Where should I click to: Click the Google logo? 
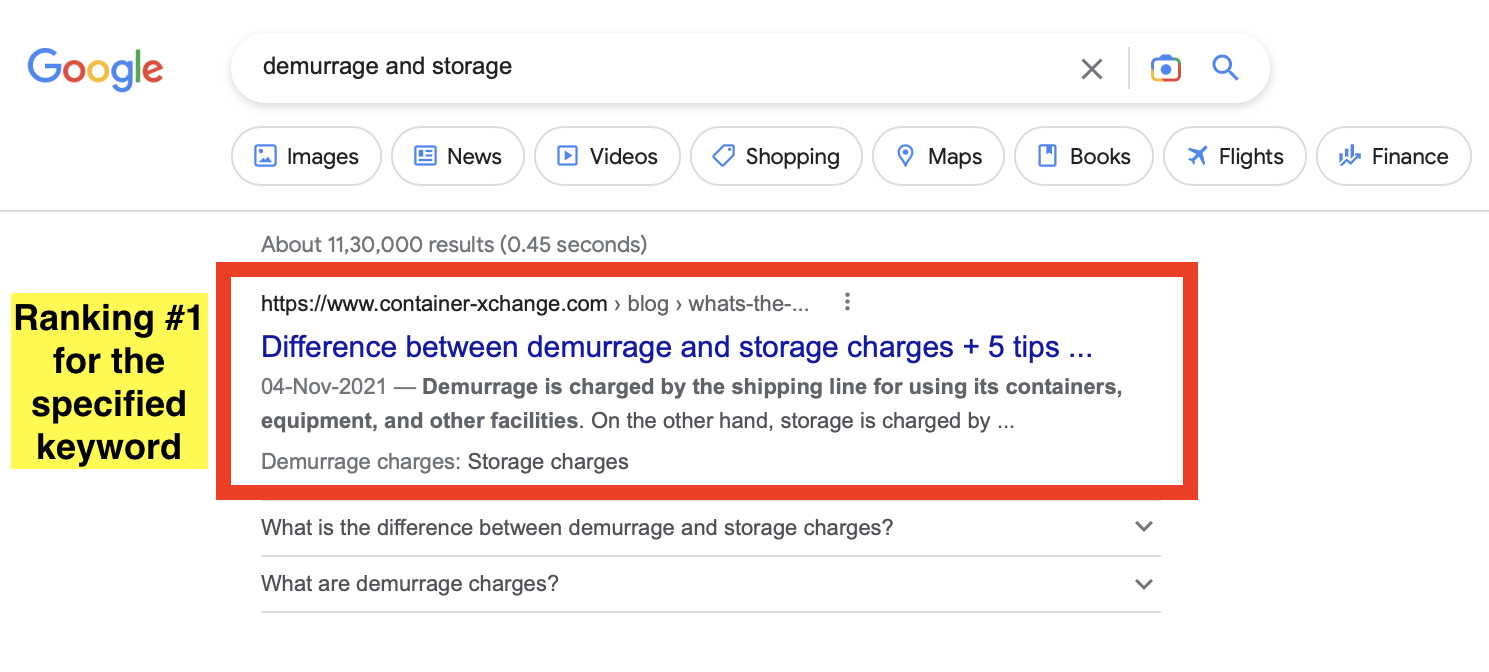point(95,68)
